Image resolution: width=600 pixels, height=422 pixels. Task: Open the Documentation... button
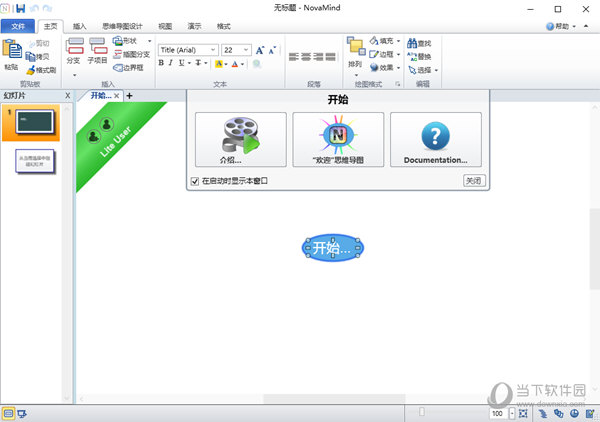(436, 140)
